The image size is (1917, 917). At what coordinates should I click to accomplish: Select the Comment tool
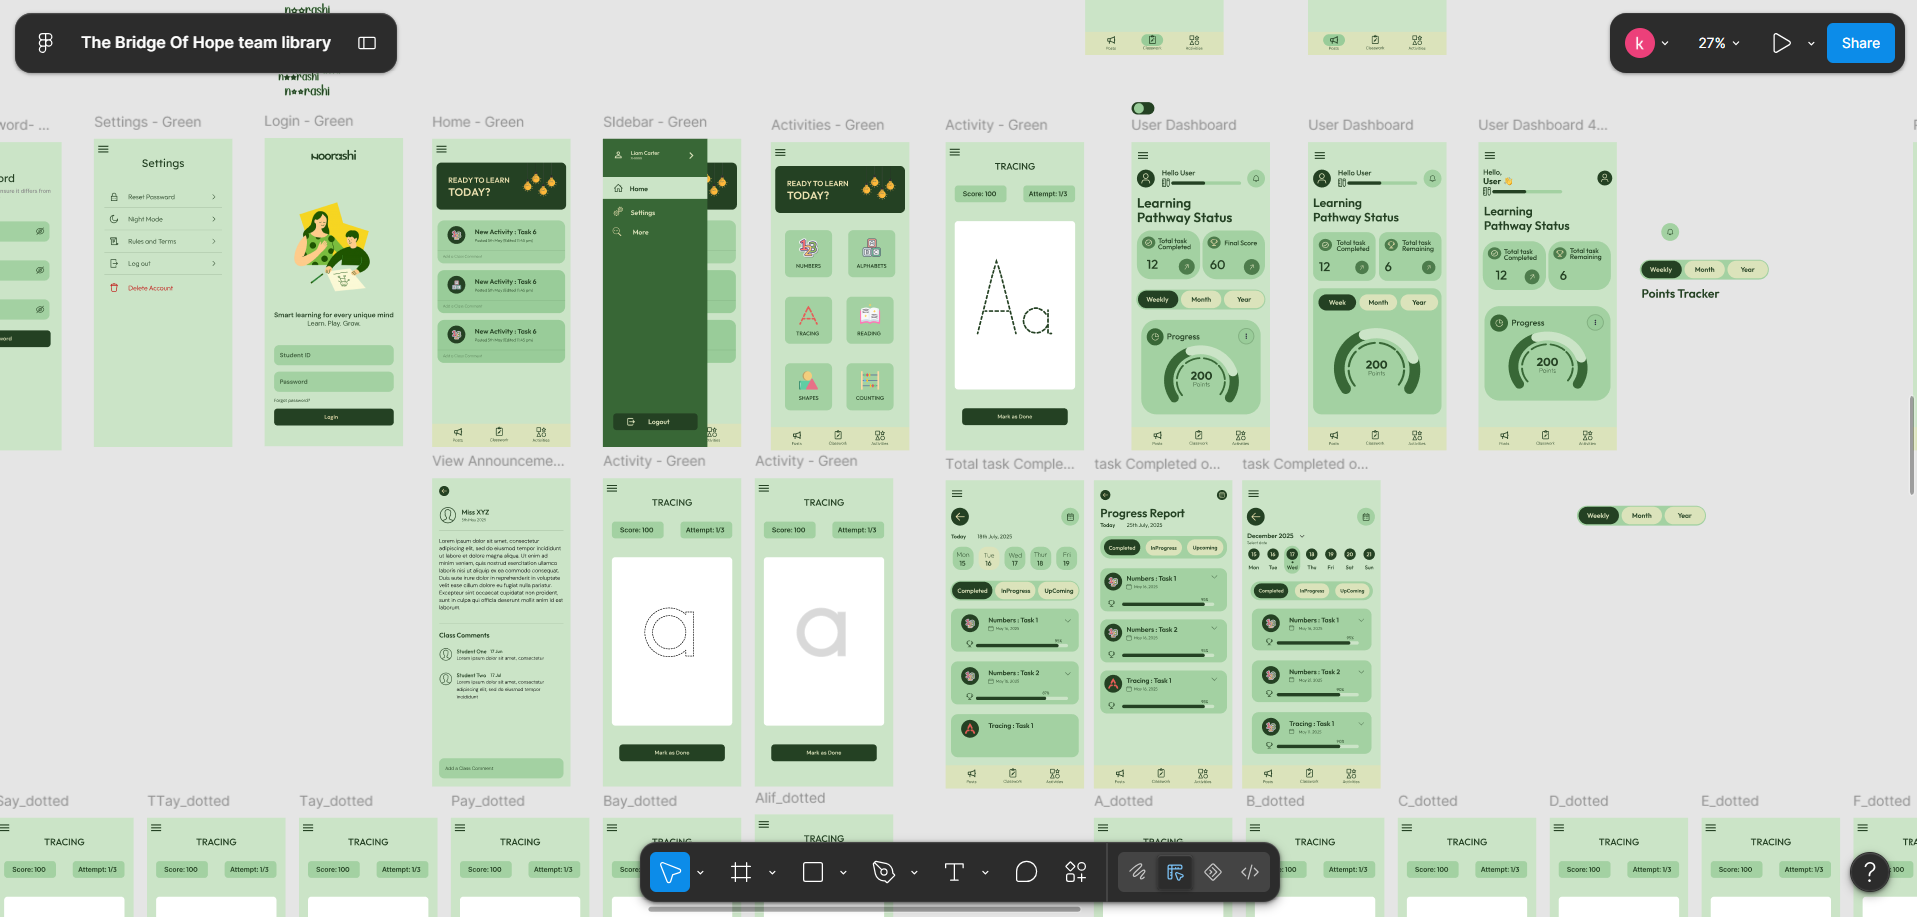1026,872
